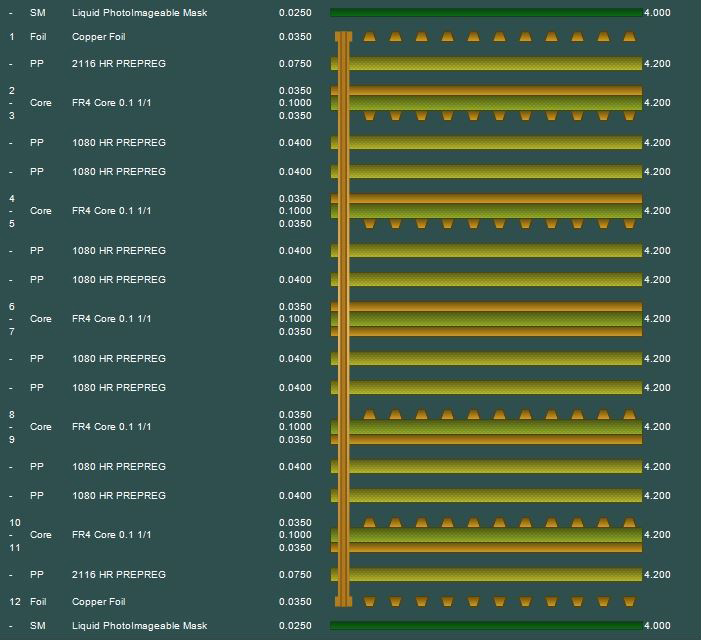
Task: Select 1080 HR PREPREG directly above layer 10
Action: (x=119, y=496)
